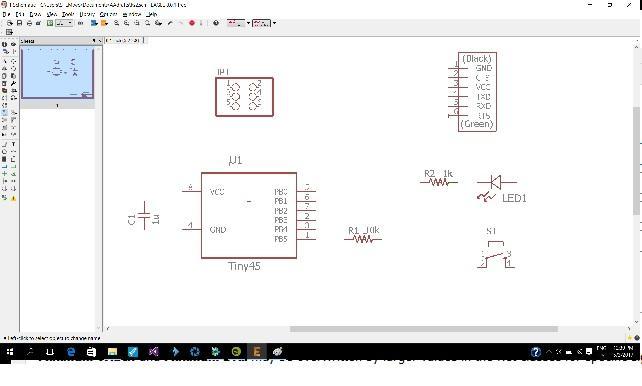The height and width of the screenshot is (386, 642).
Task: Click the horizontal scrollbar of the schematic
Action: 424,329
